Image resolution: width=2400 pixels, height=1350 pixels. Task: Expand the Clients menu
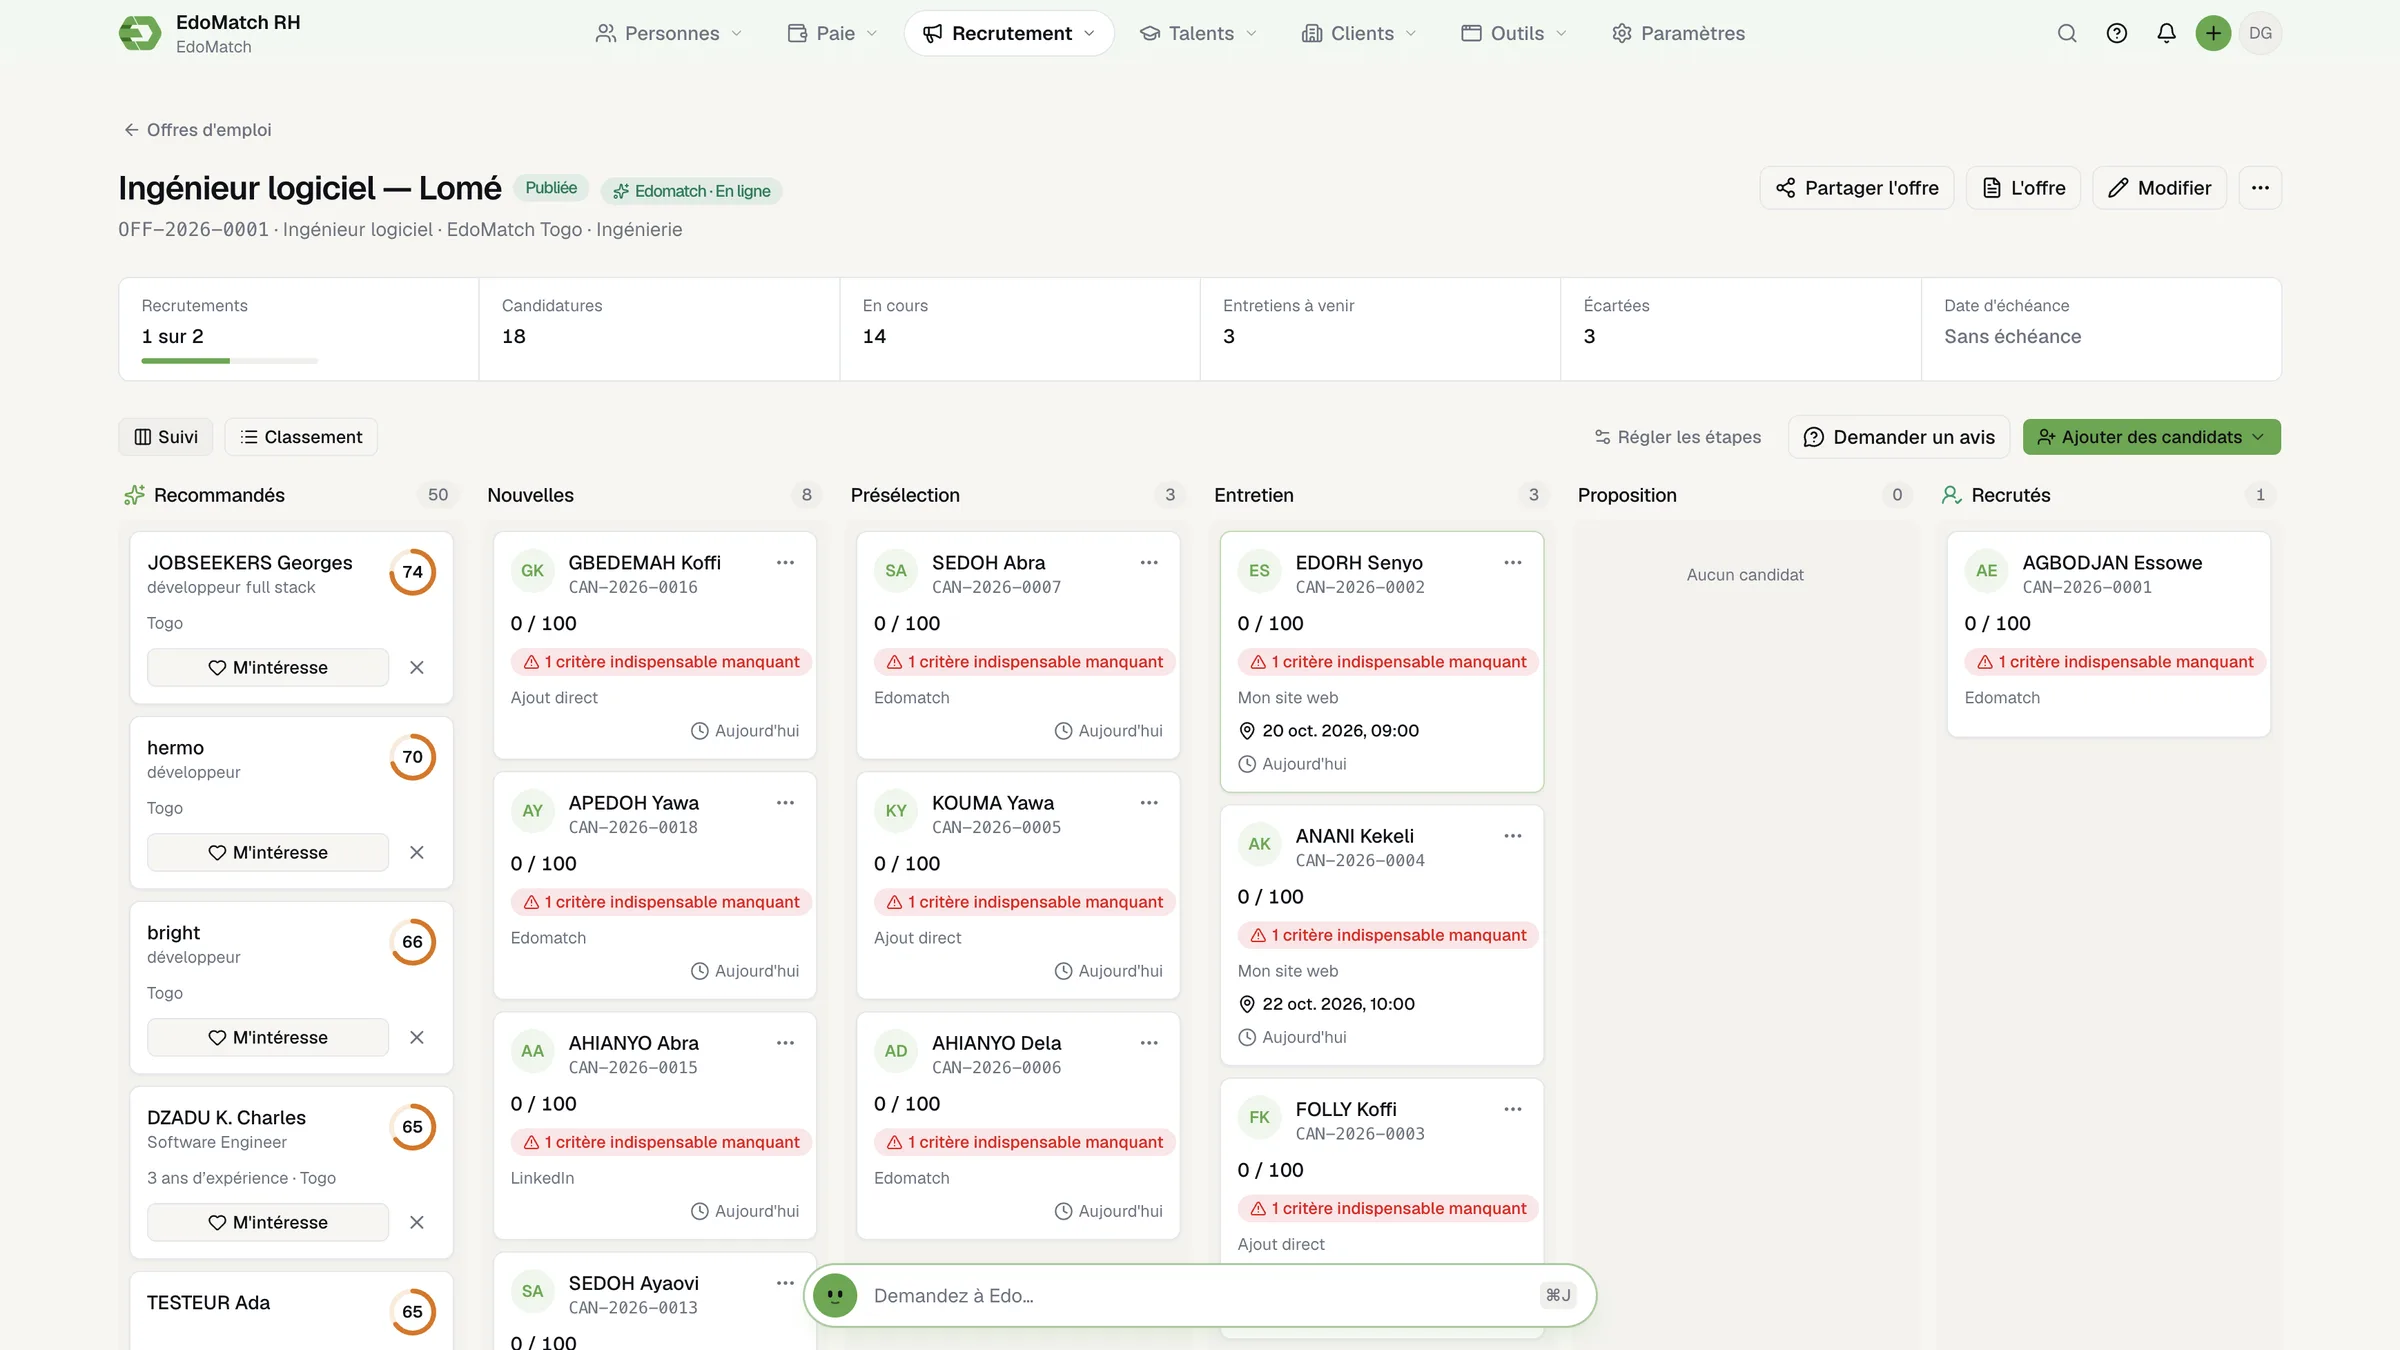tap(1359, 33)
